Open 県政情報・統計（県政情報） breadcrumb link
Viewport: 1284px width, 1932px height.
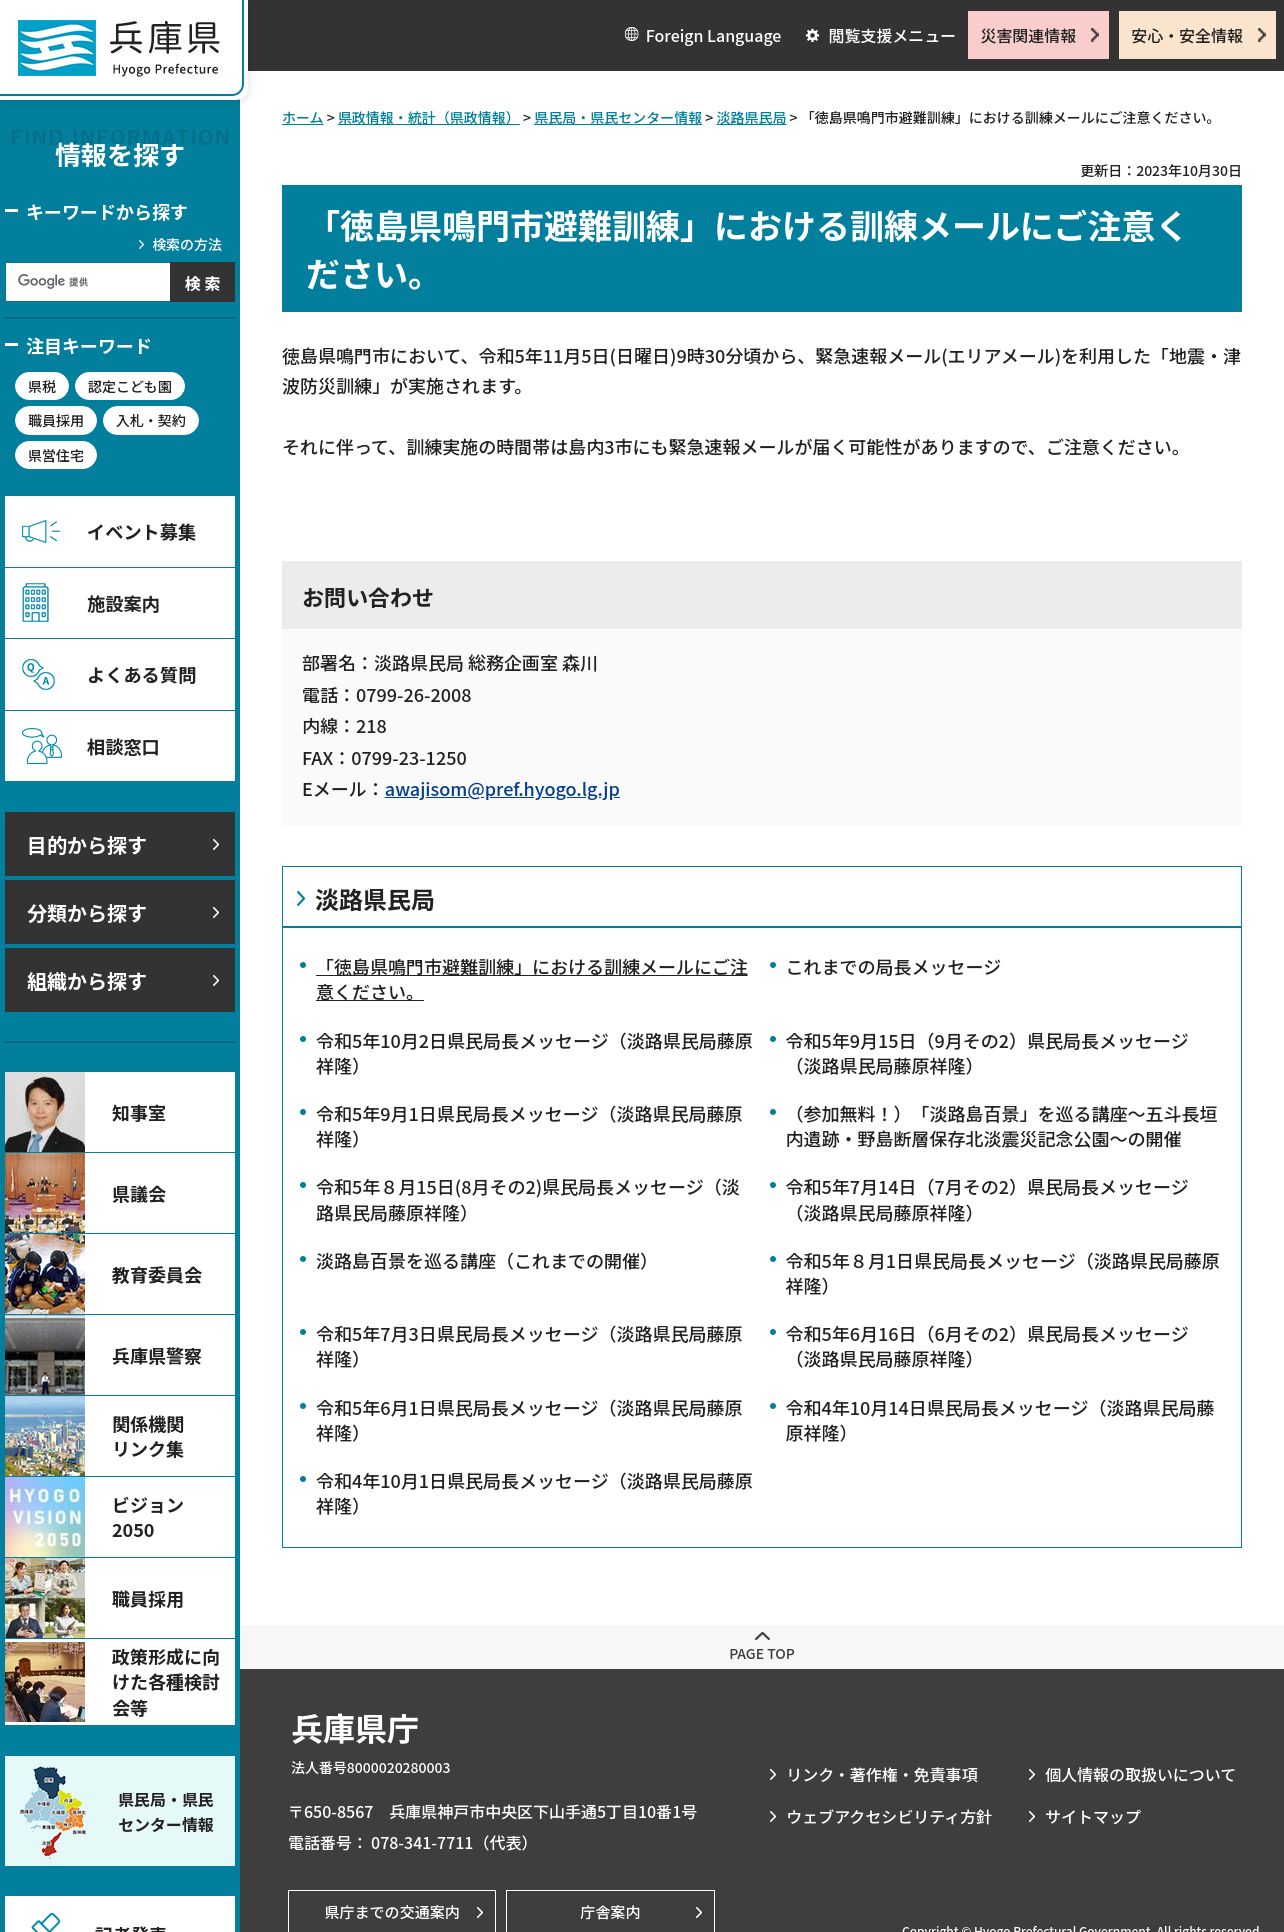point(428,118)
